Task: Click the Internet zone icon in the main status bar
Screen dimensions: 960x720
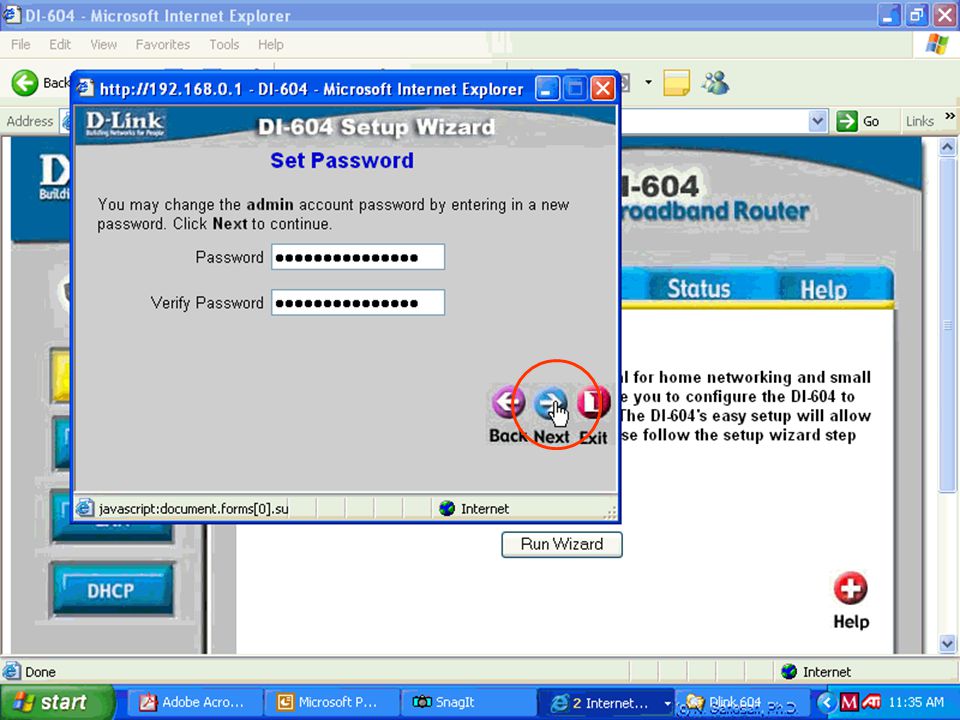Action: (789, 672)
